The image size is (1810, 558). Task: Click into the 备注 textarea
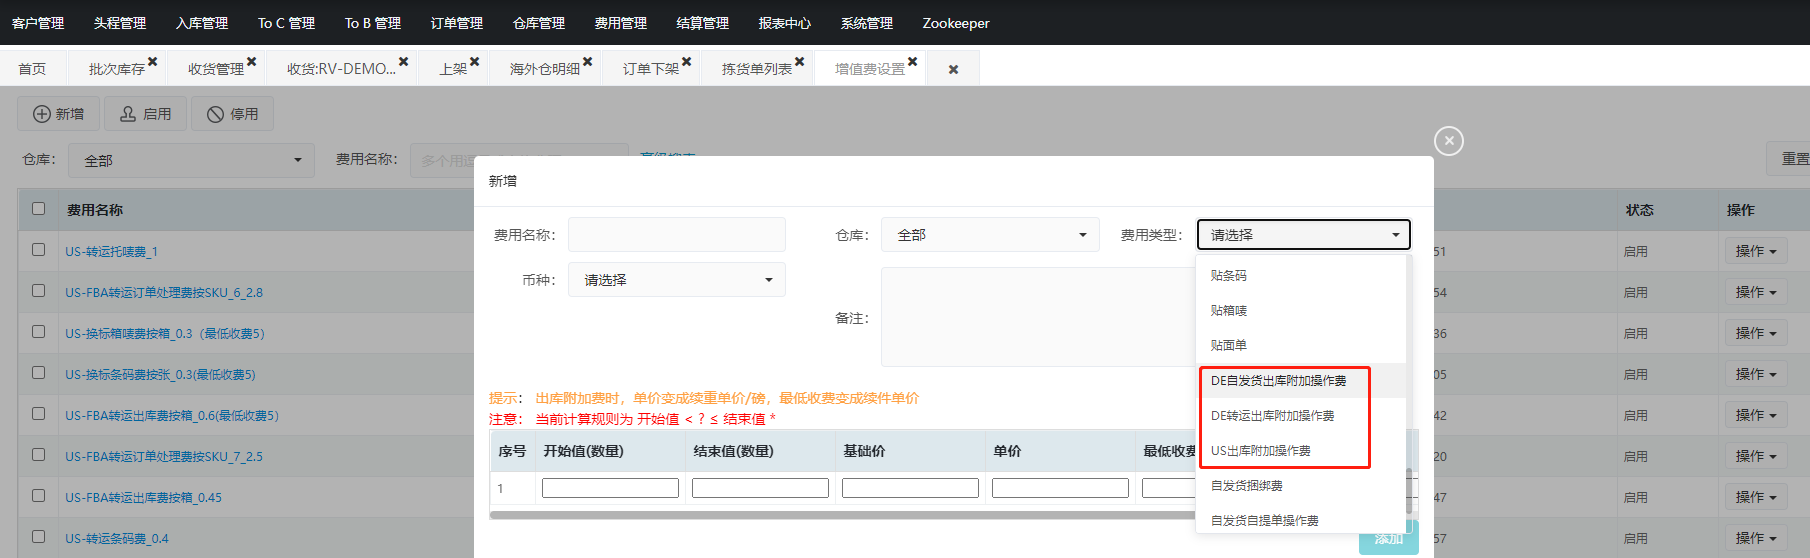click(x=1038, y=317)
